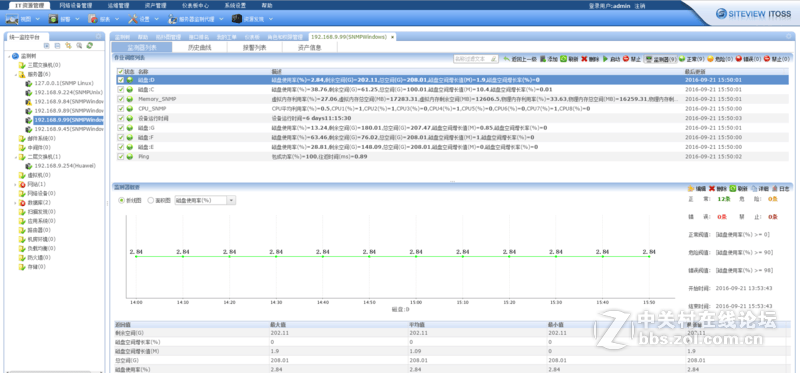800x373 pixels.
Task: Collapse the 服务器(6) tree node
Action: coord(16,74)
